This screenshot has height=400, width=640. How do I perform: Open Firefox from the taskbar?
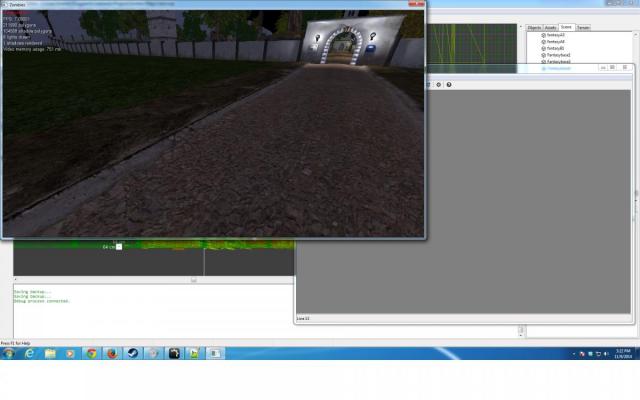[112, 353]
